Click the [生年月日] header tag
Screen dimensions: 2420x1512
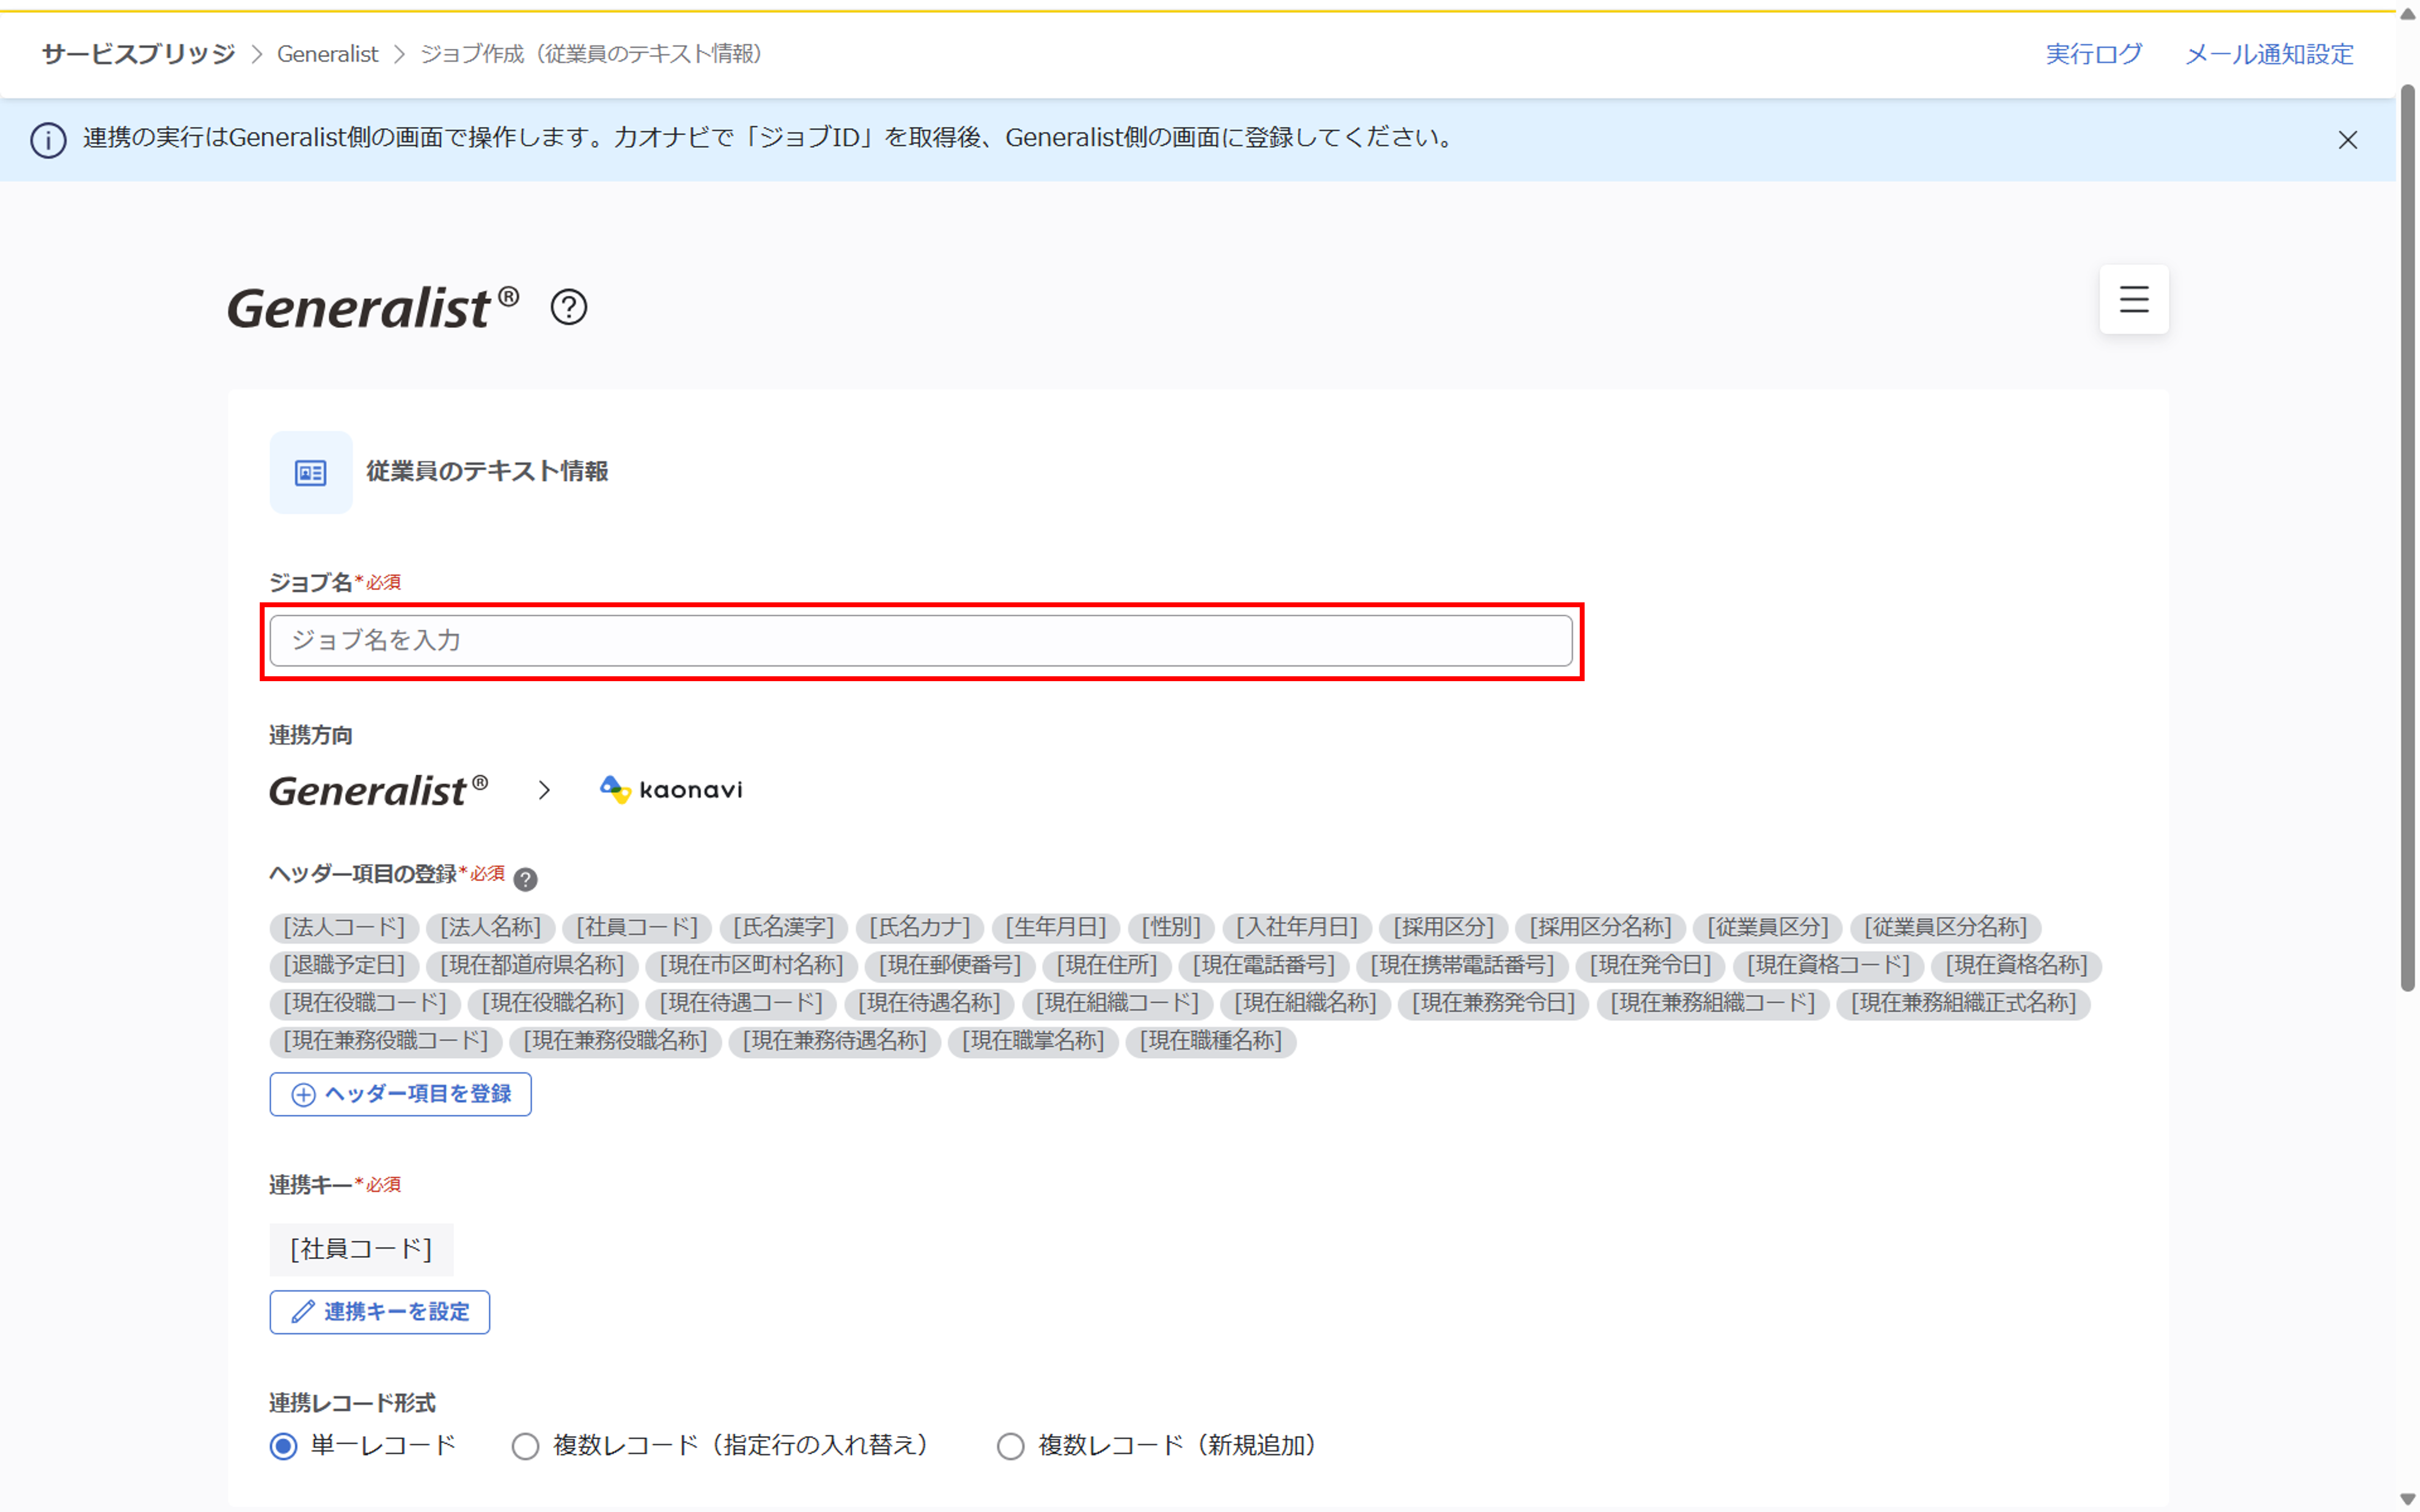[1056, 927]
